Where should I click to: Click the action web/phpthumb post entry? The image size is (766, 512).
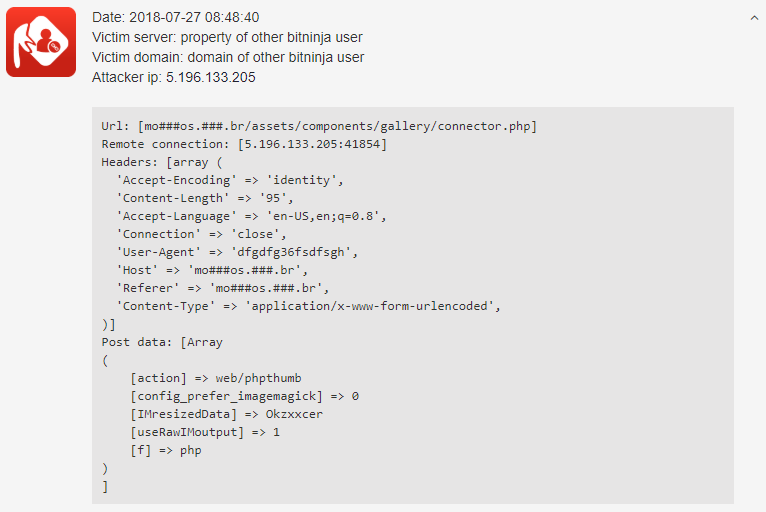(x=216, y=379)
